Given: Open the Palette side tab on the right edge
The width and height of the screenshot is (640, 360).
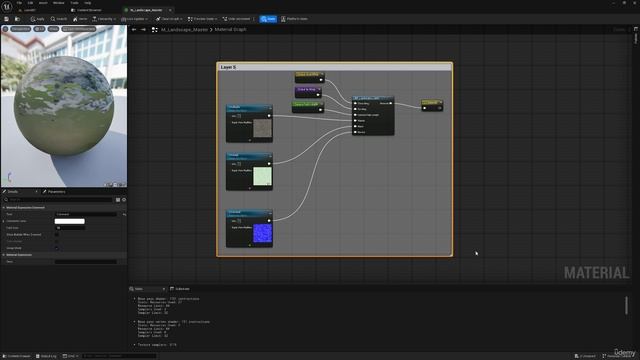Looking at the screenshot, I should coord(636,36).
